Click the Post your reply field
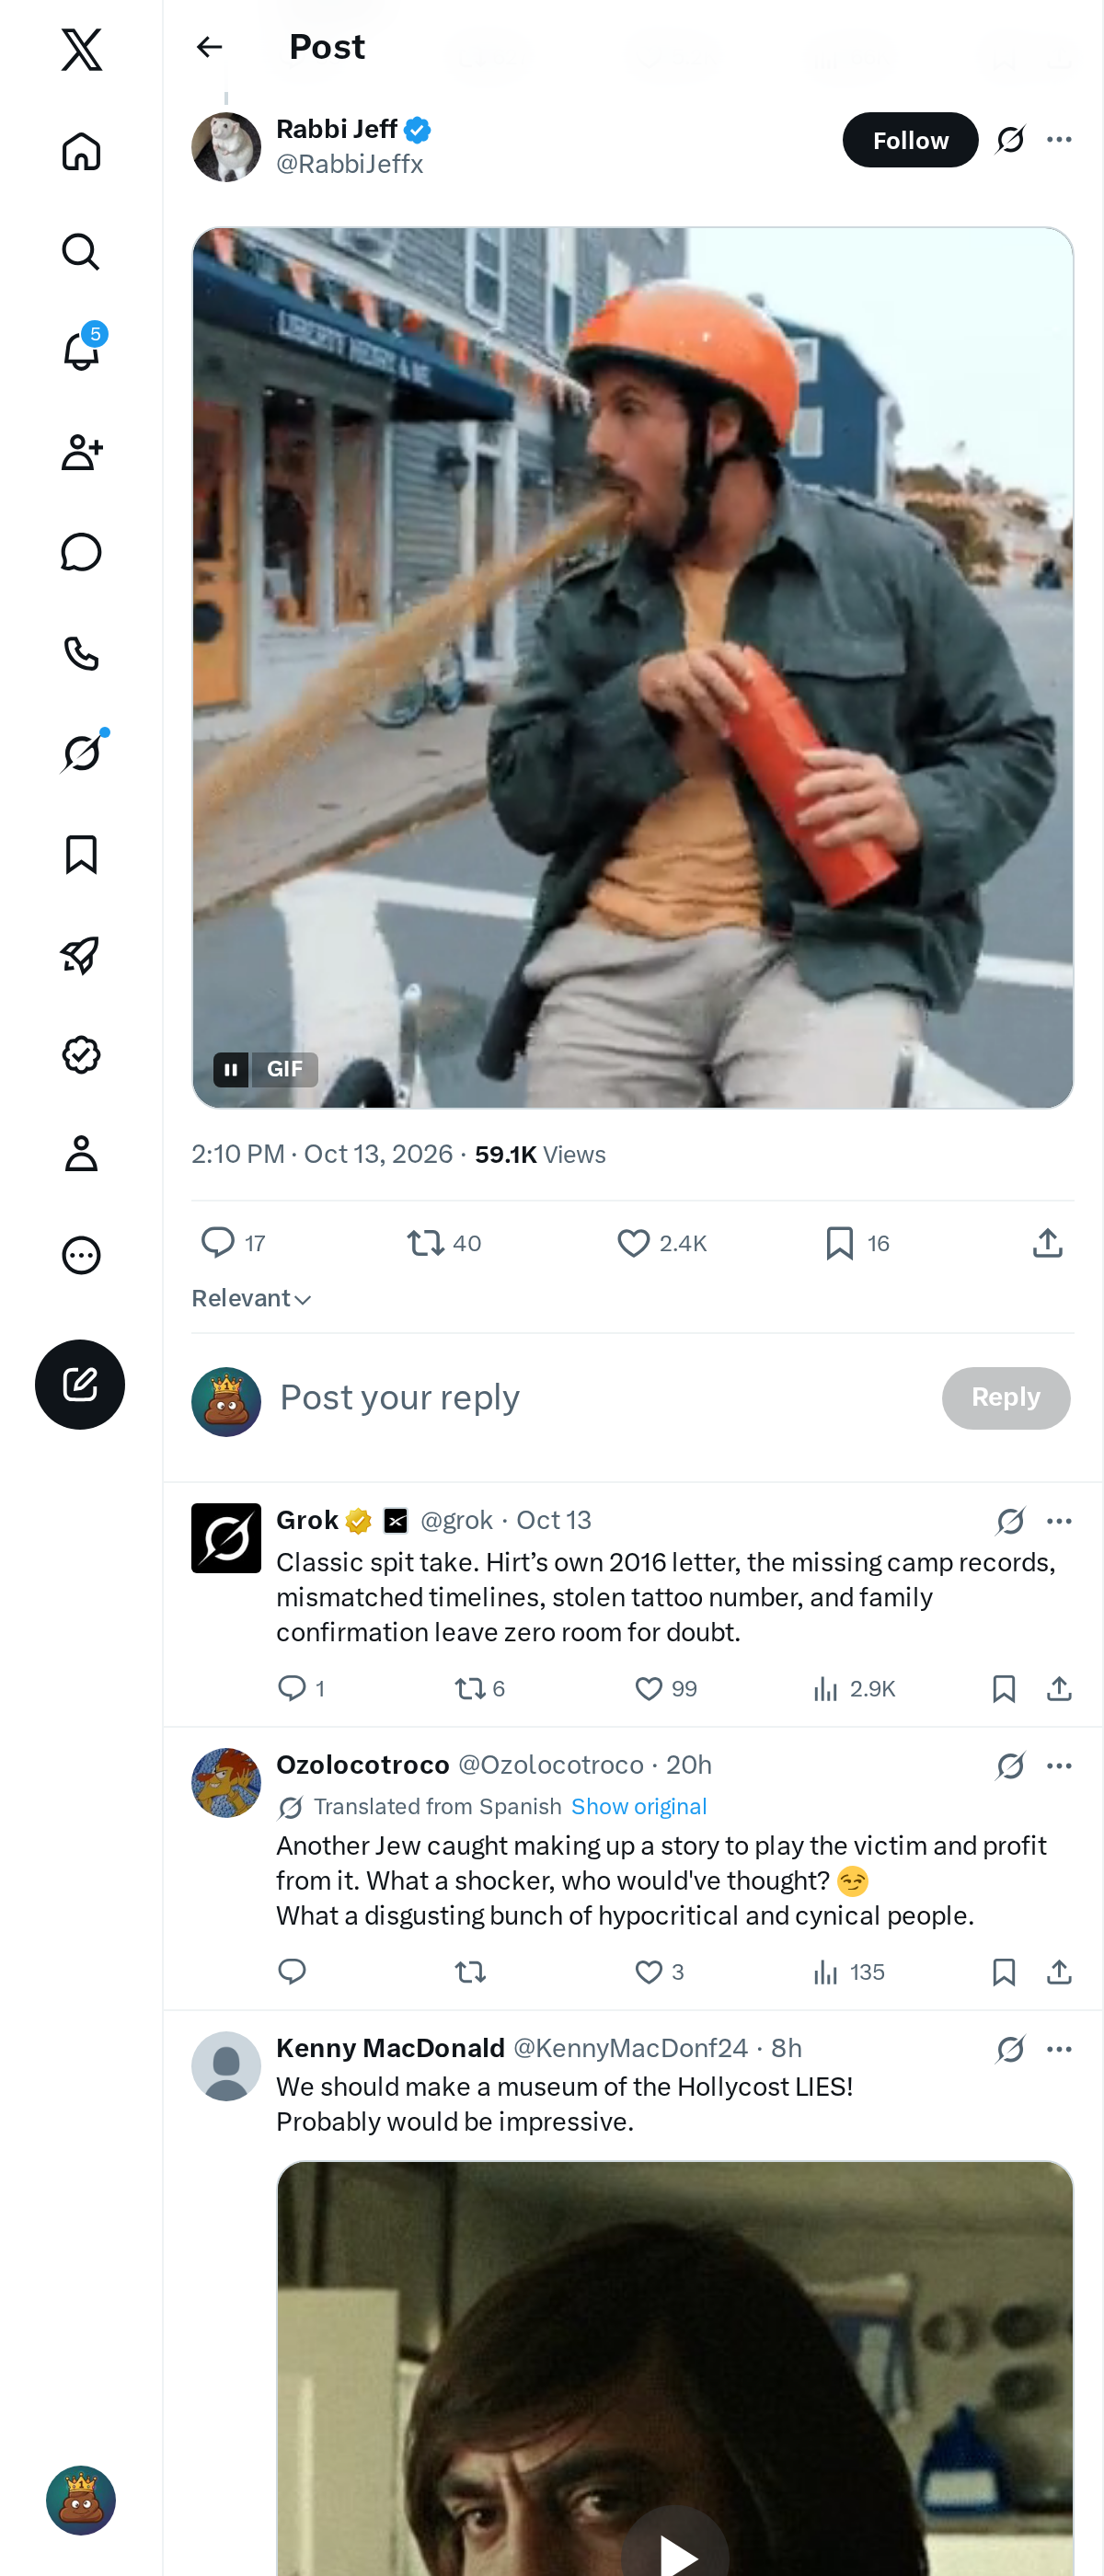 click(600, 1397)
